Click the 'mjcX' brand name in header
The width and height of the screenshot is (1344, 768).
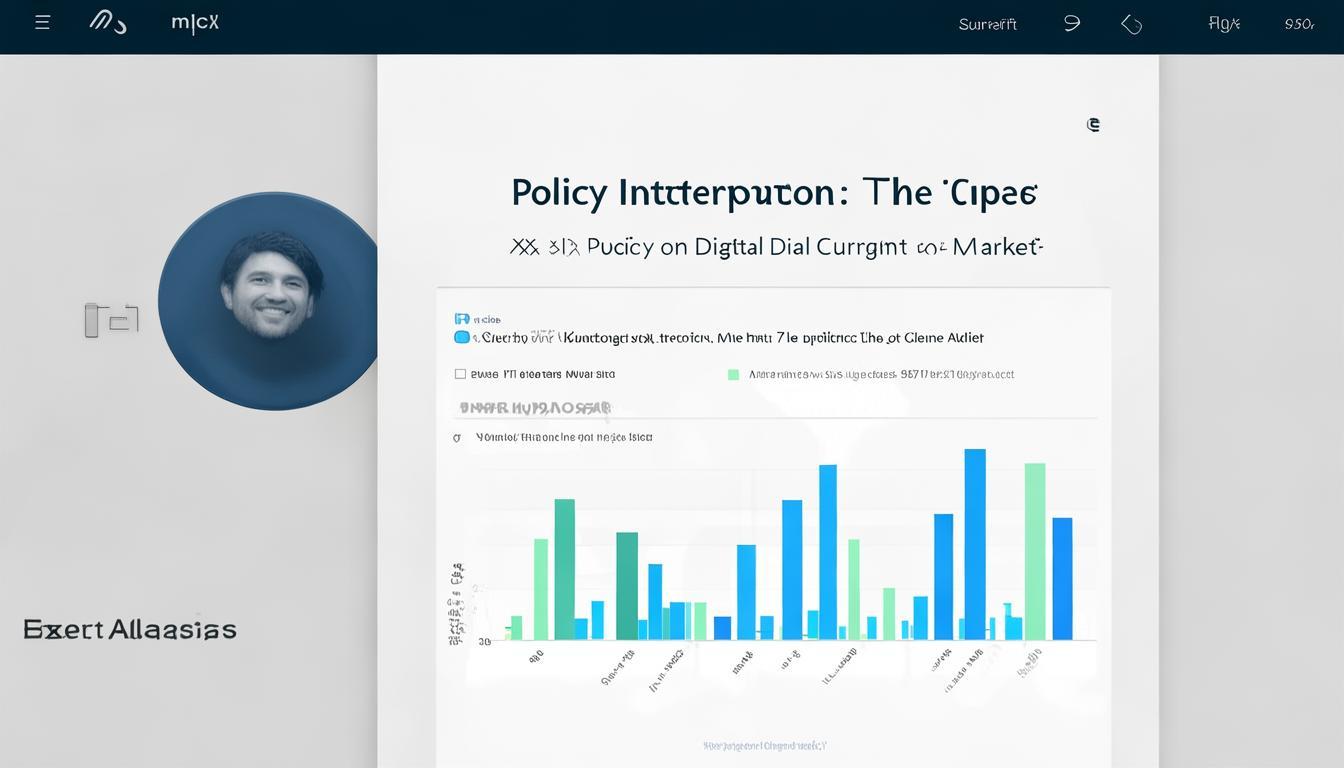coord(195,23)
